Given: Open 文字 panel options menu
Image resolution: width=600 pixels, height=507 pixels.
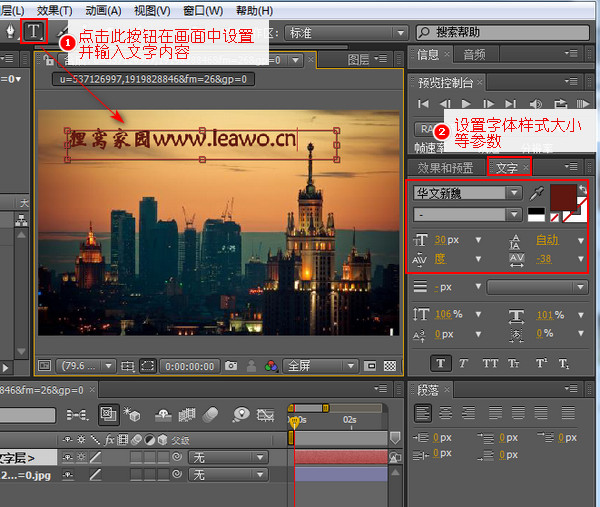Looking at the screenshot, I should [571, 167].
